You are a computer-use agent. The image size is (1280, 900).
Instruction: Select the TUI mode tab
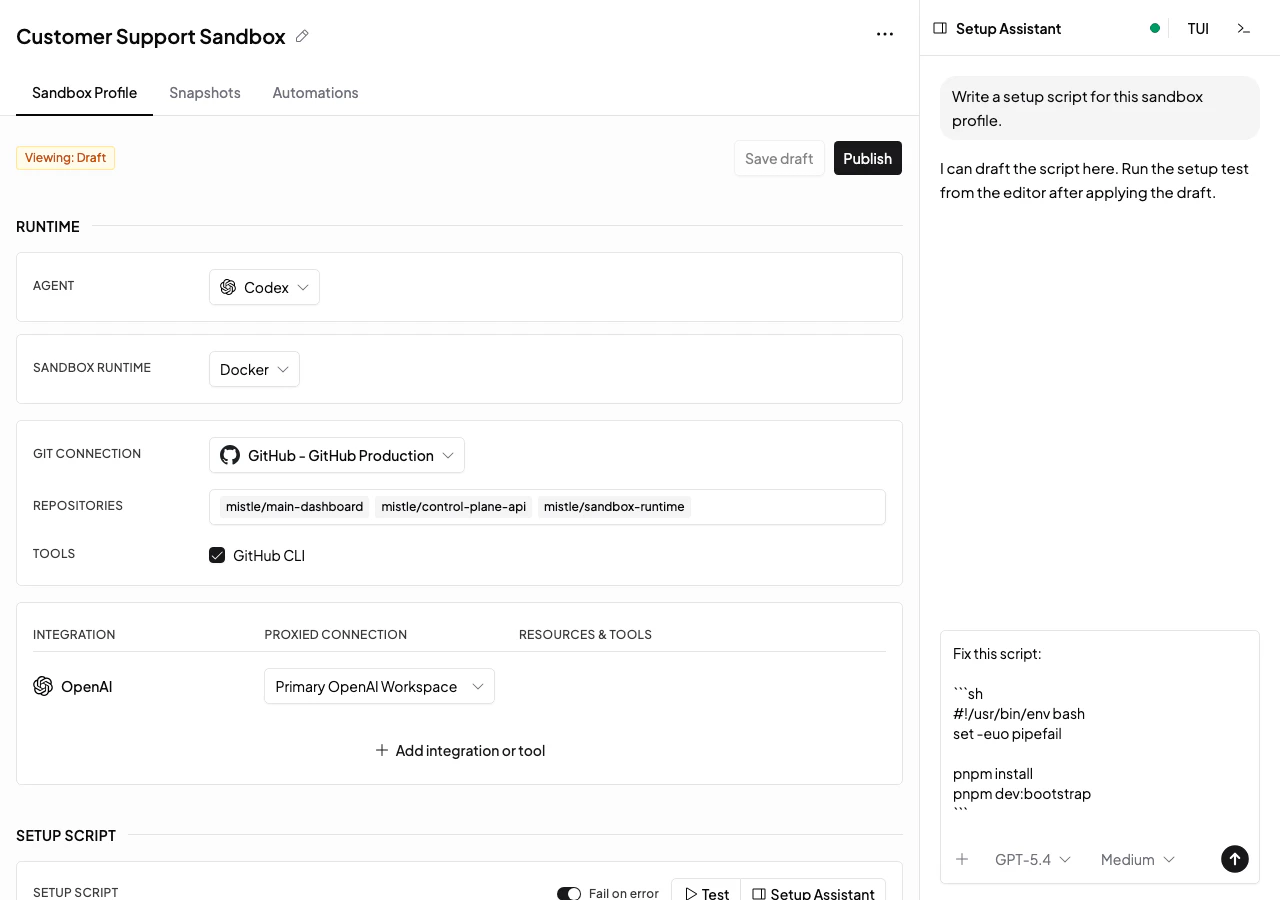(1198, 28)
